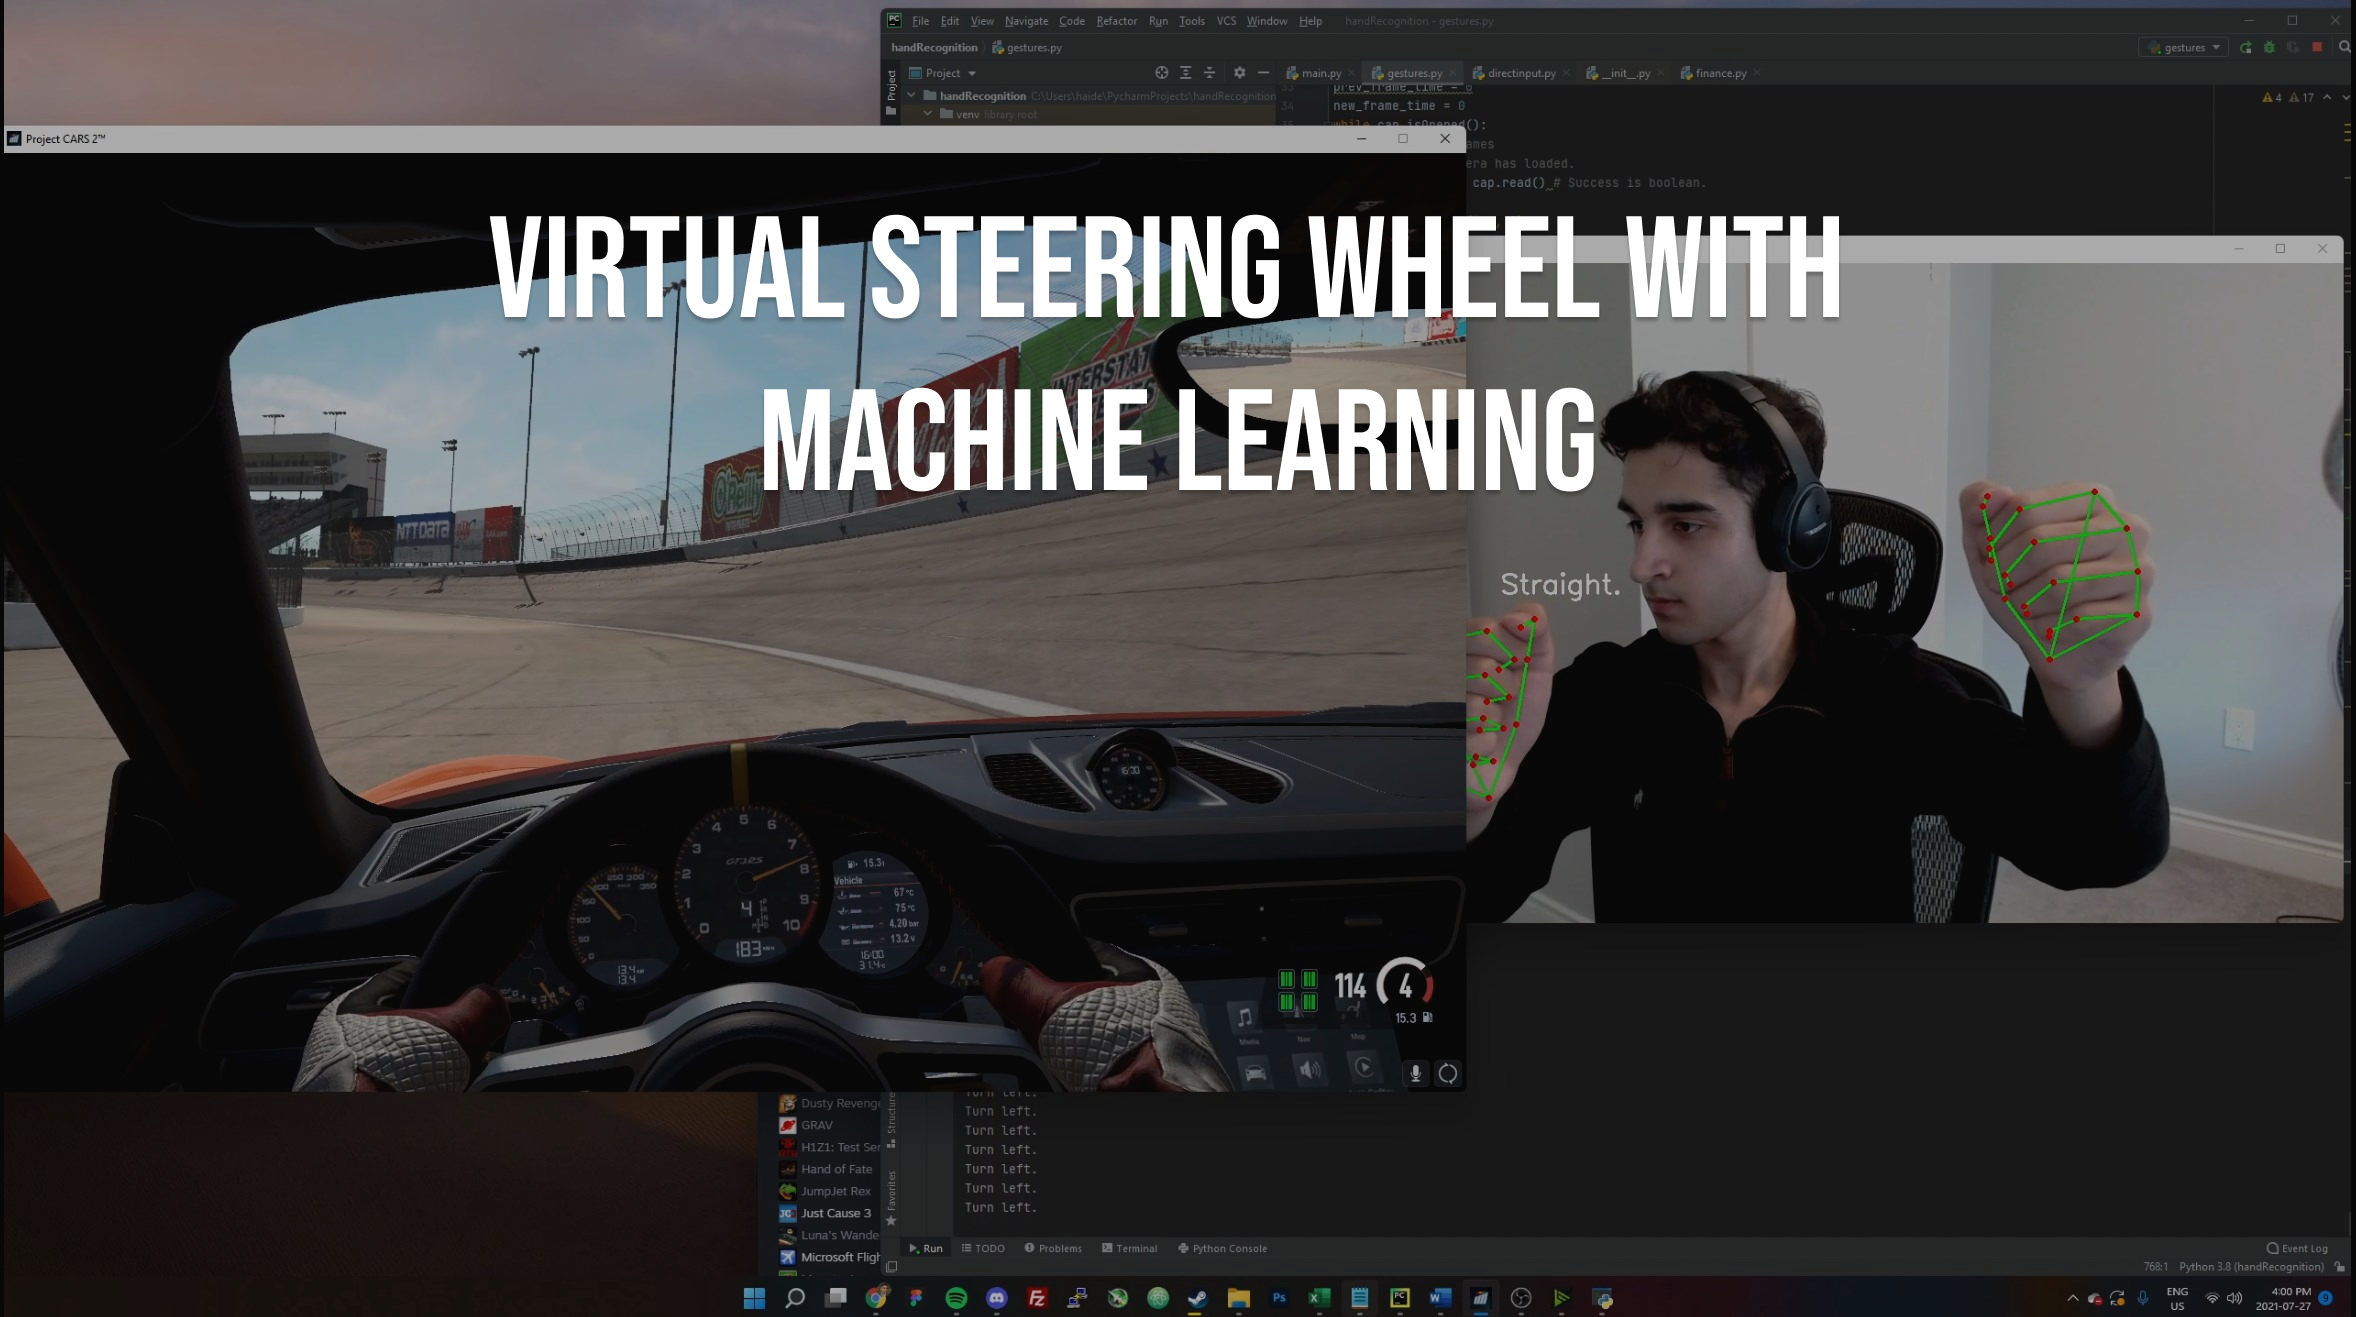The height and width of the screenshot is (1317, 2356).
Task: Open the volume icon in system tray
Action: point(2235,1298)
